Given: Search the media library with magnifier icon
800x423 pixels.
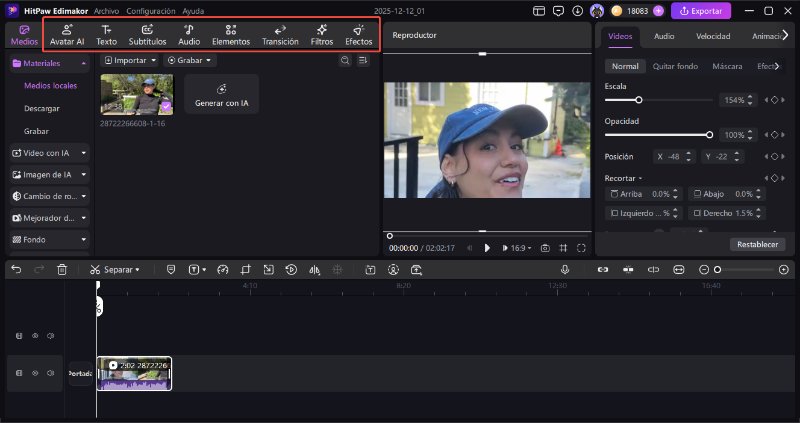Looking at the screenshot, I should 345,60.
